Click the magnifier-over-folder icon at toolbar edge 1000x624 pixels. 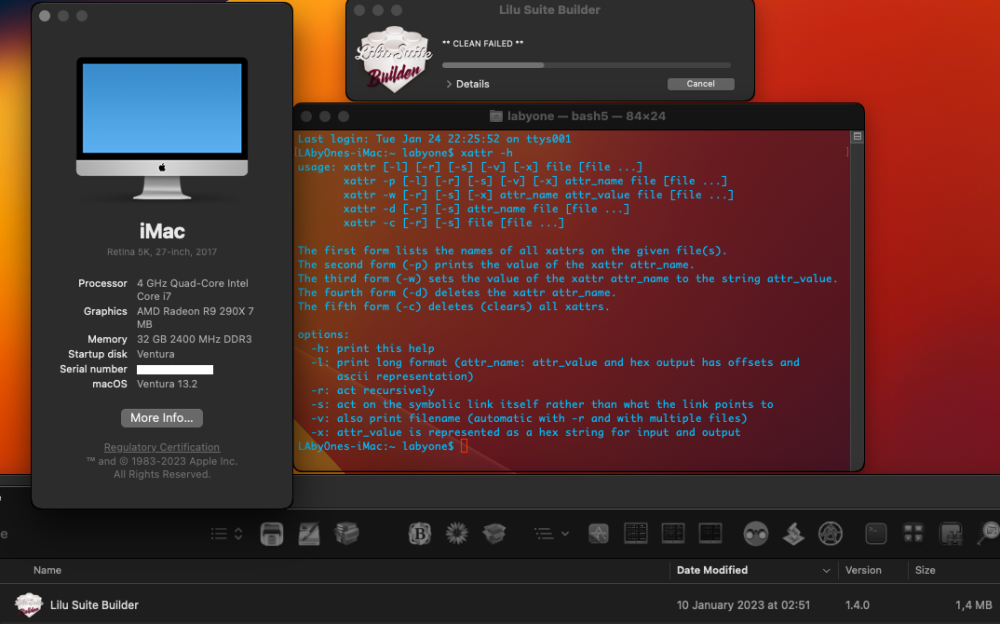click(x=989, y=533)
